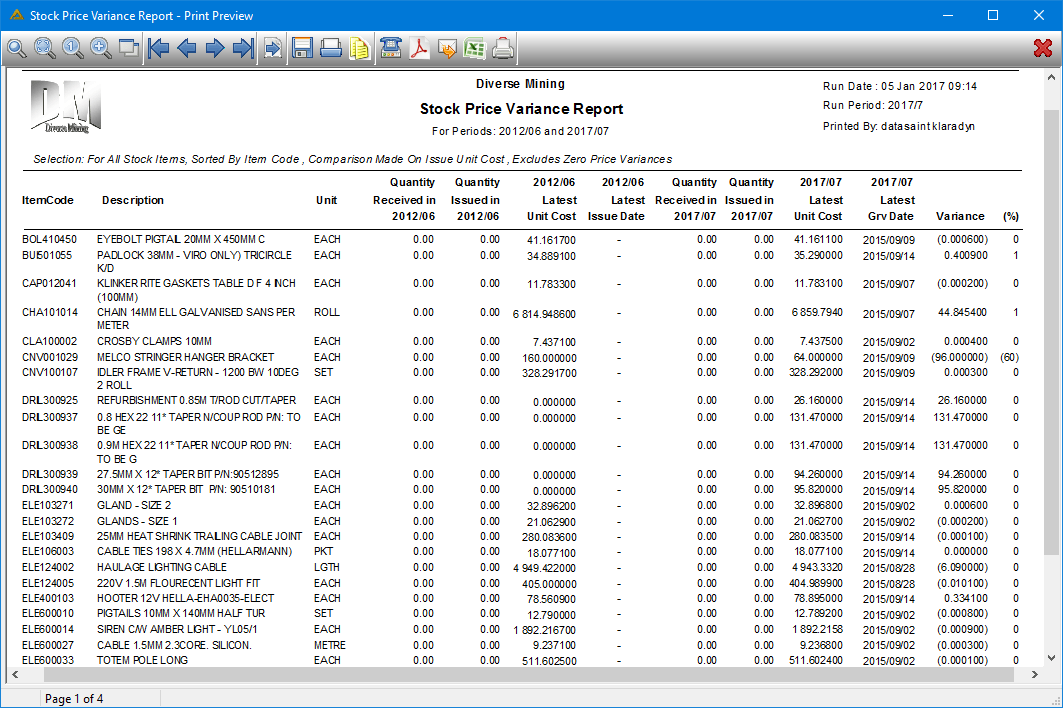Viewport: 1063px width, 708px height.
Task: Print the report using blue printer icon
Action: point(331,48)
